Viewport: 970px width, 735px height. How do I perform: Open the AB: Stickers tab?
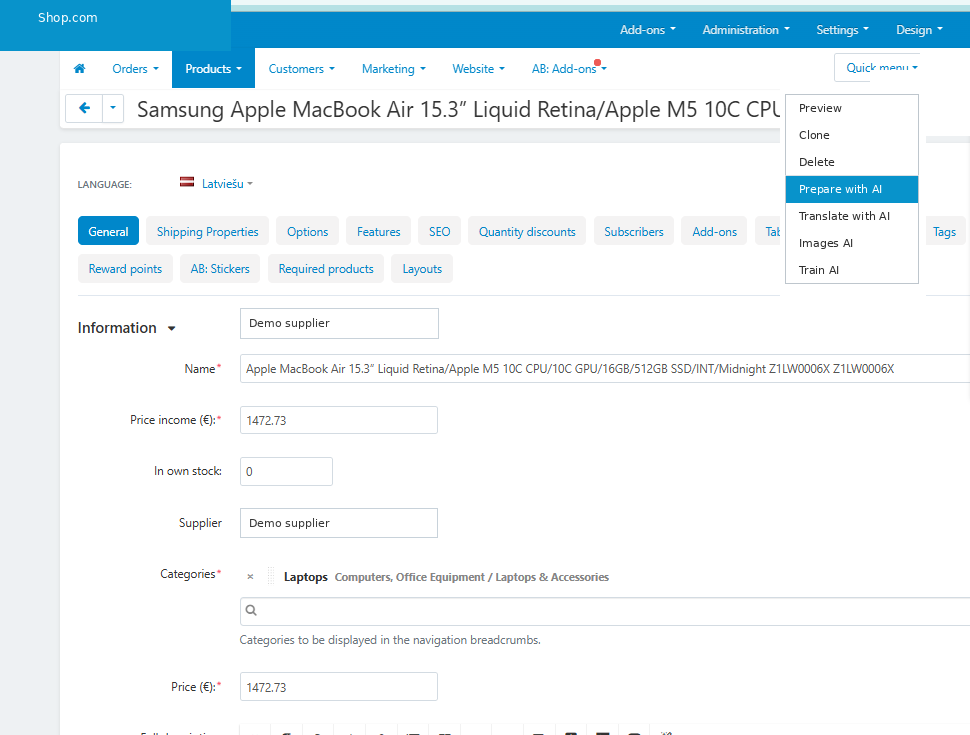[220, 269]
